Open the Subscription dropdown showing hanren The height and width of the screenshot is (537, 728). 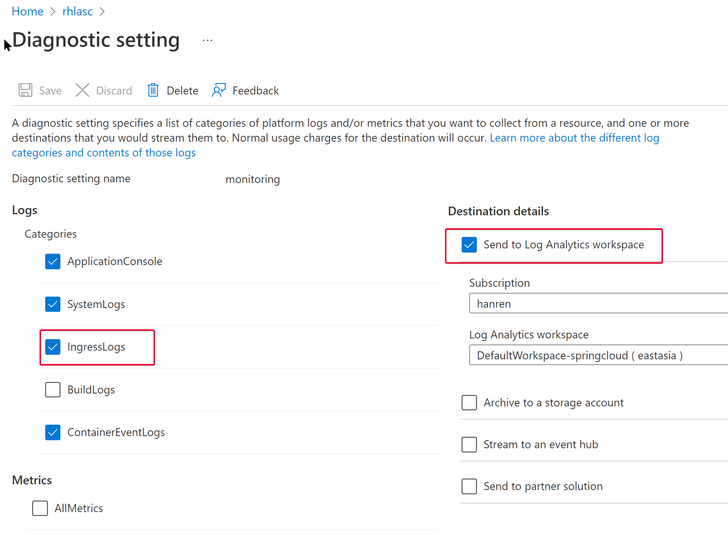(x=598, y=304)
